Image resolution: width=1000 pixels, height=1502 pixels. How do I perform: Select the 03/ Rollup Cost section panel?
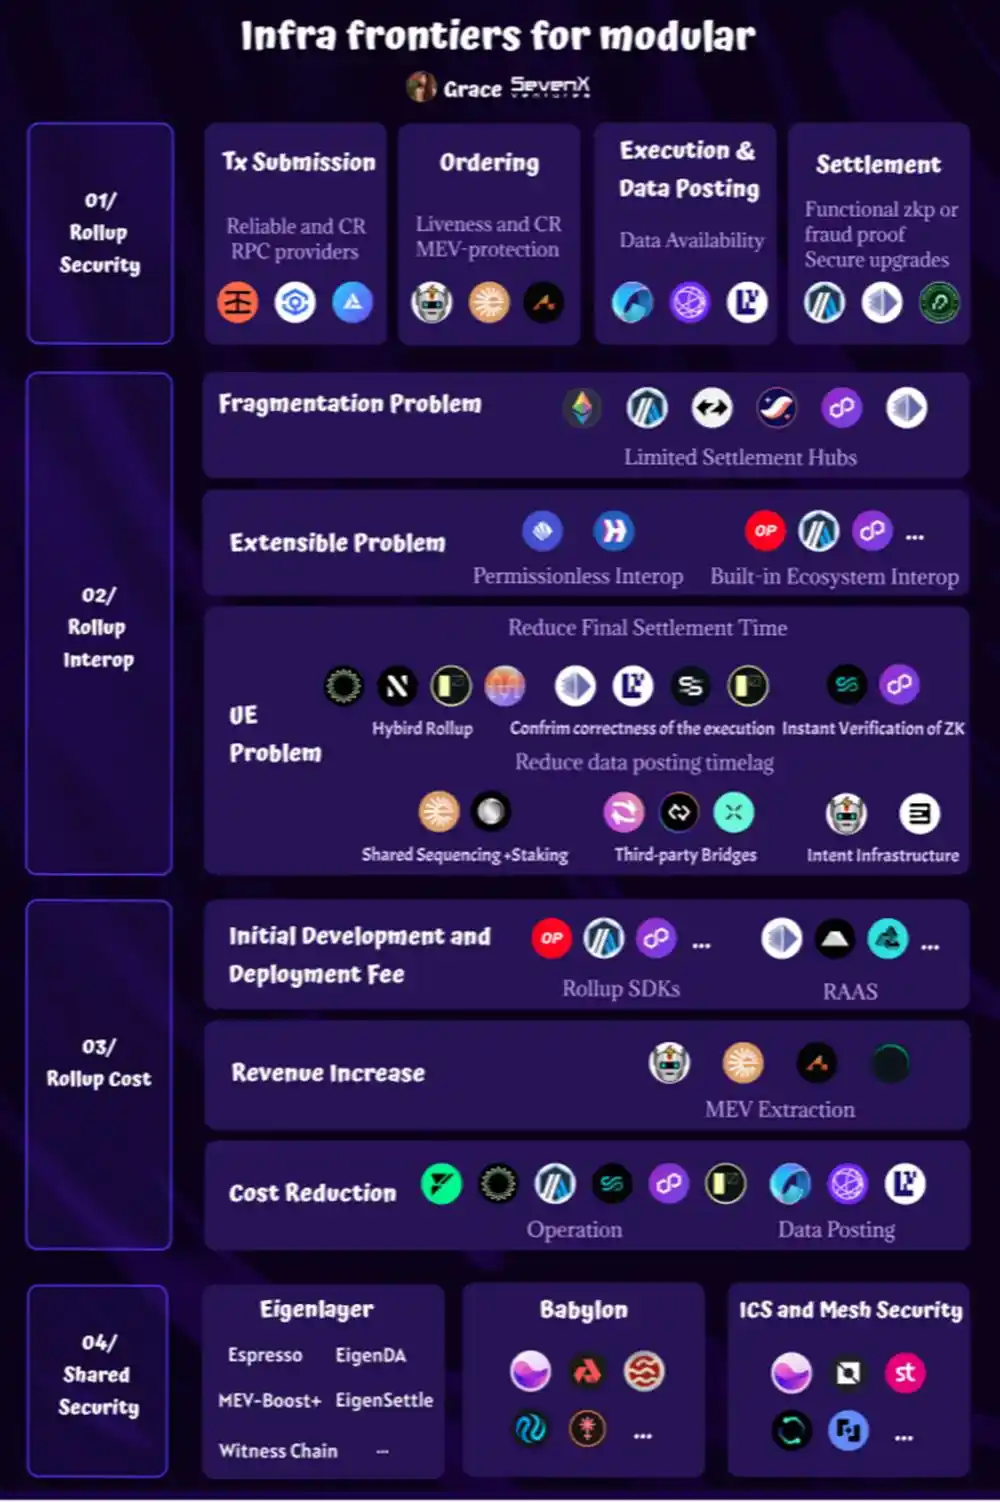tap(99, 1074)
